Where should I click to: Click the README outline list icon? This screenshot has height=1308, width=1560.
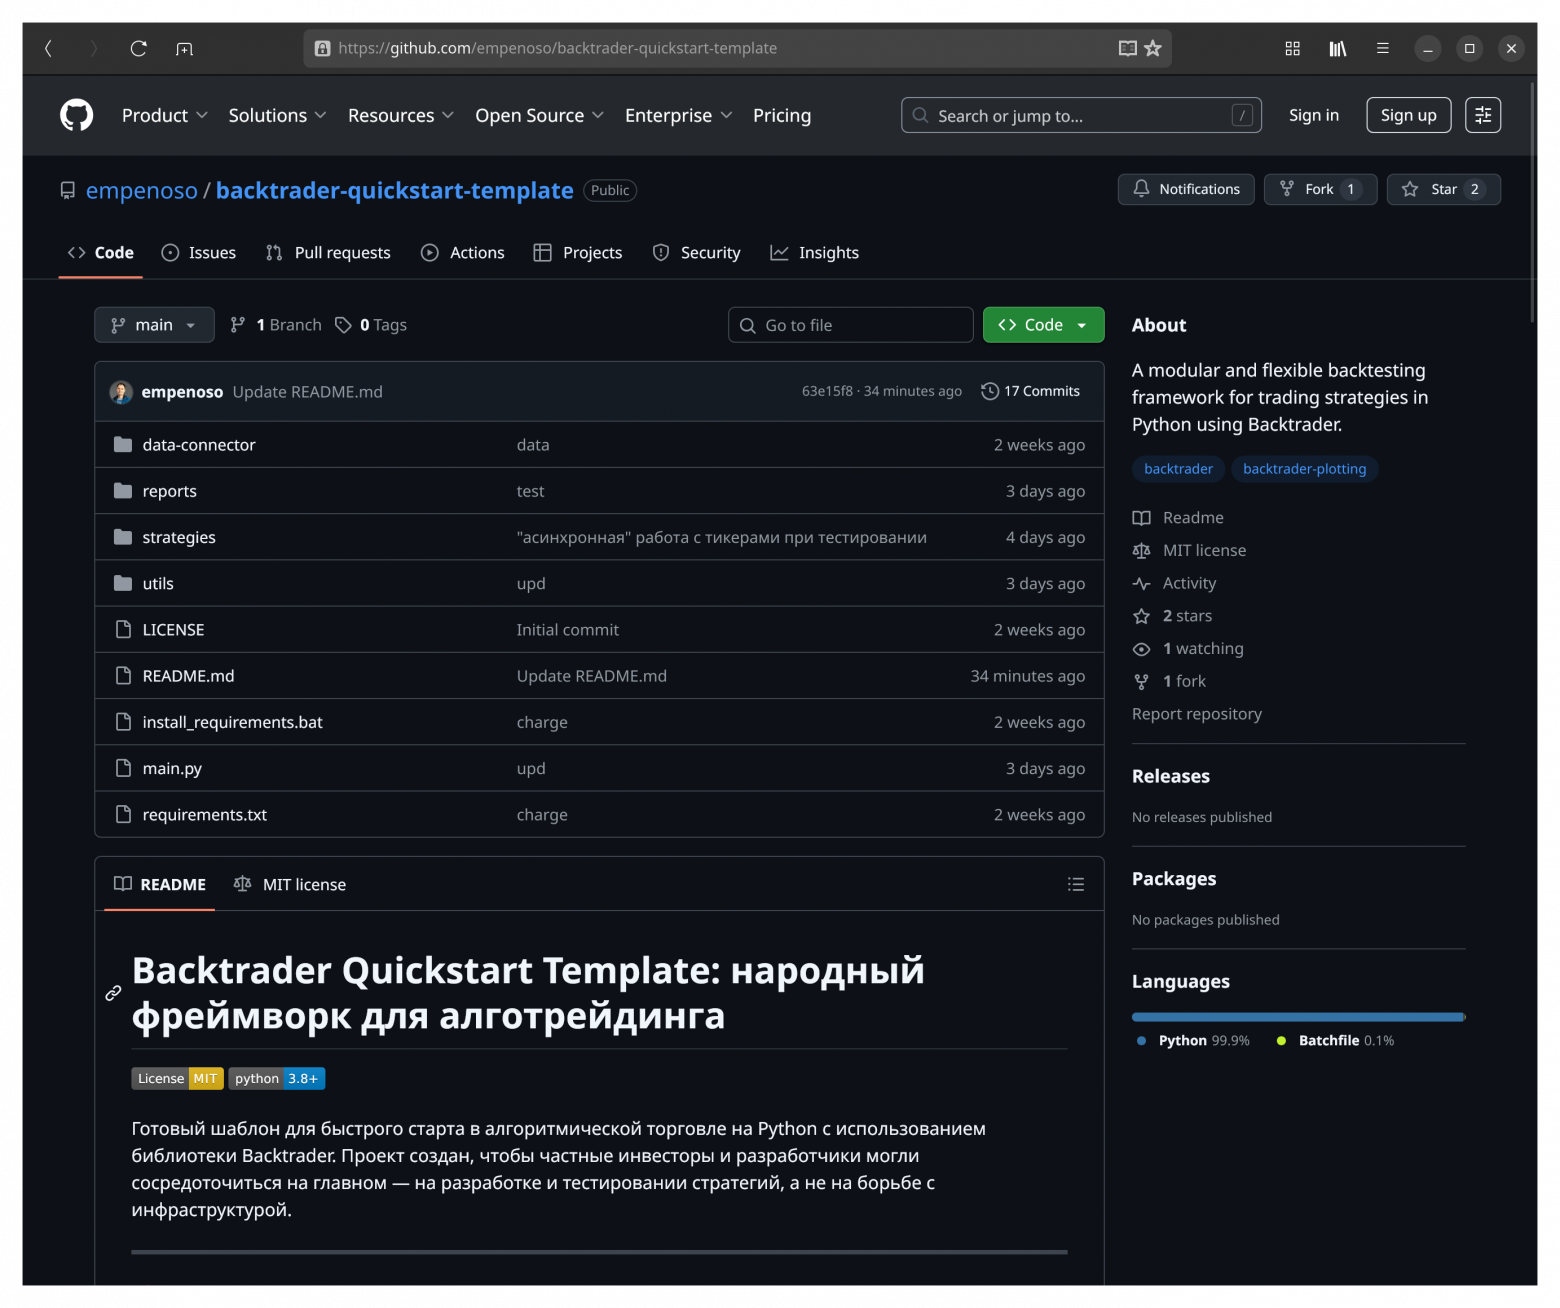click(1076, 884)
